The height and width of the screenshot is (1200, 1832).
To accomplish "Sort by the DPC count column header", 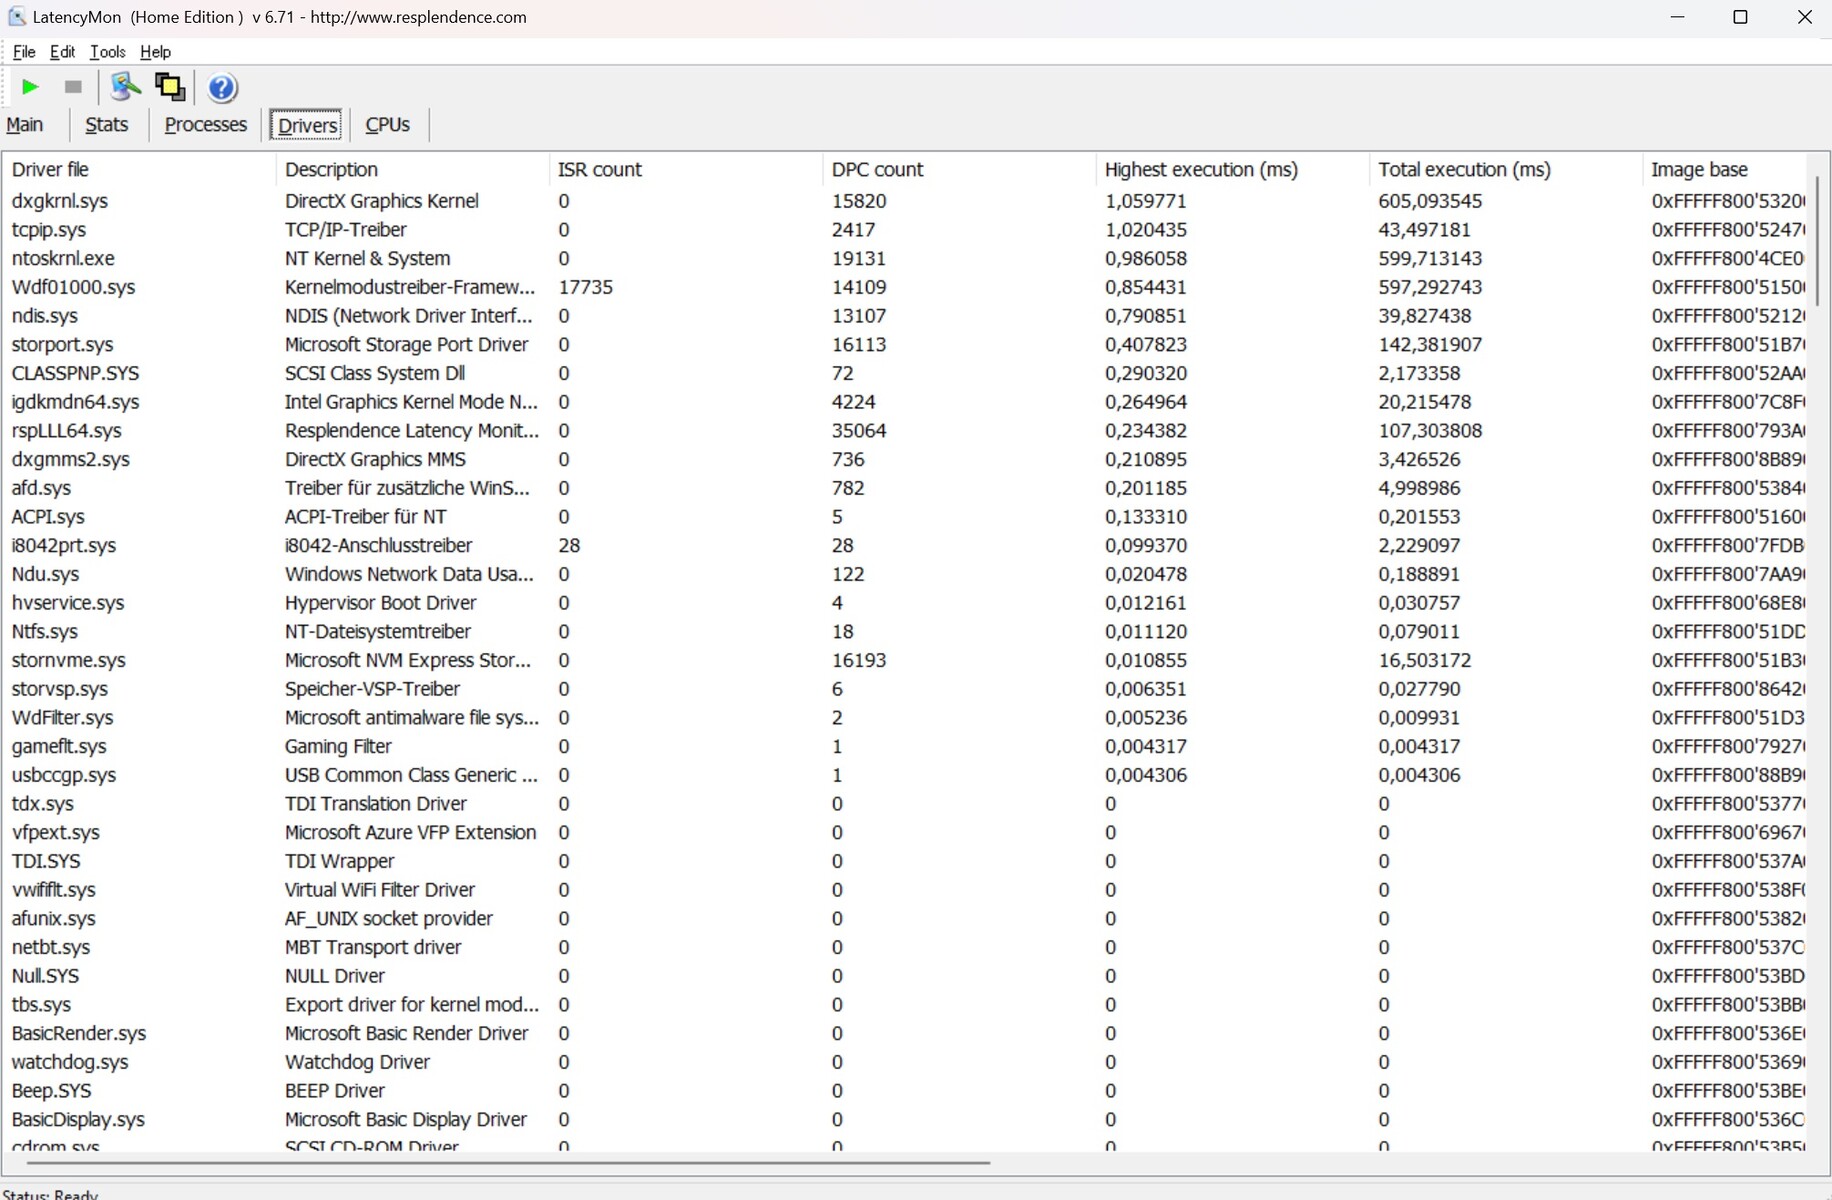I will pos(877,170).
